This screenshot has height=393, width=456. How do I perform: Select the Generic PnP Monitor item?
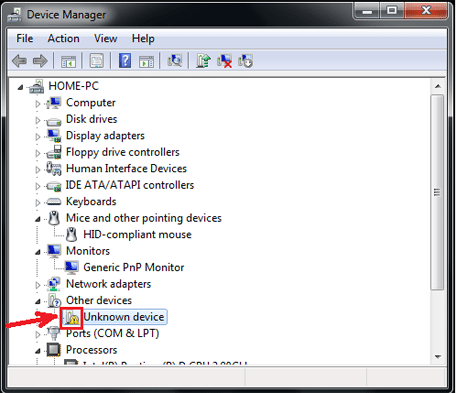tap(133, 267)
